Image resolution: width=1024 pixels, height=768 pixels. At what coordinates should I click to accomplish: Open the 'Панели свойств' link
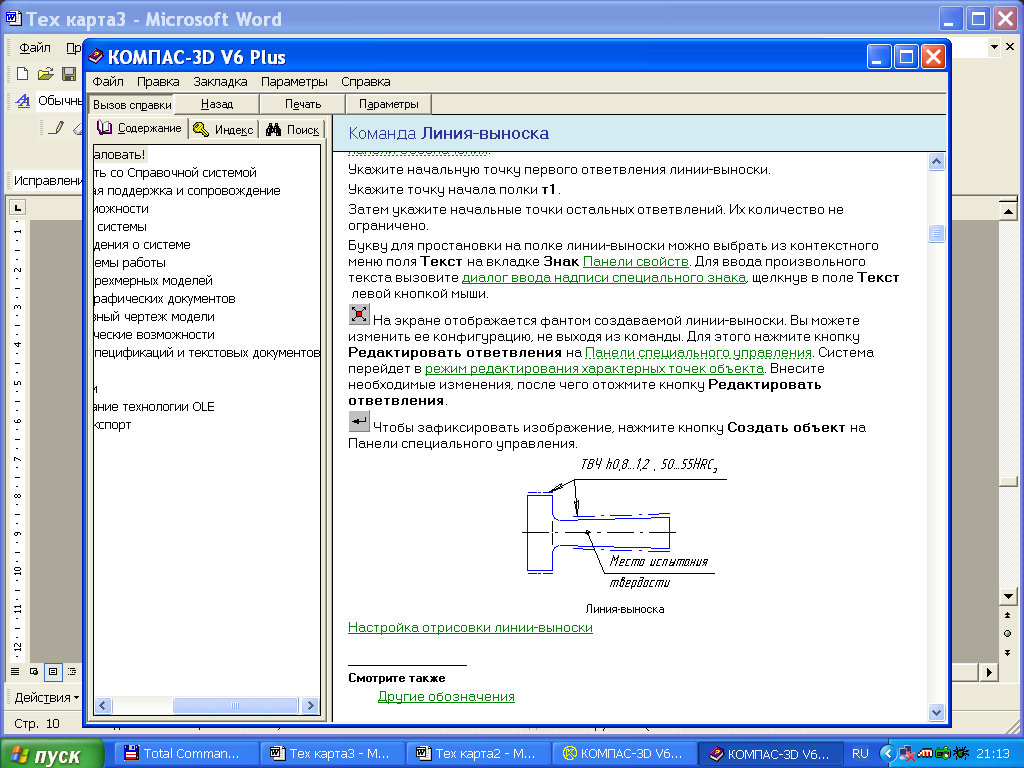coord(635,262)
